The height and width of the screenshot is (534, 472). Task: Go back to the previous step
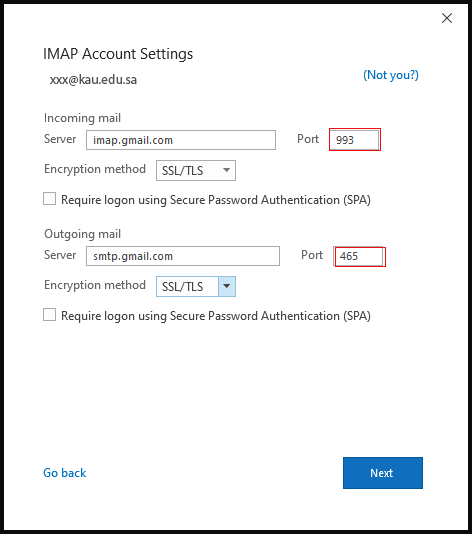coord(65,473)
